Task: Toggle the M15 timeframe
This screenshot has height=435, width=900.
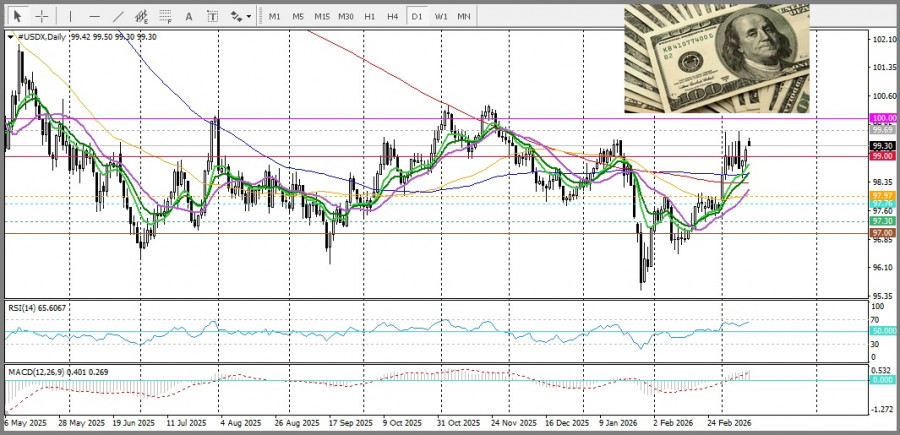Action: pyautogui.click(x=321, y=16)
